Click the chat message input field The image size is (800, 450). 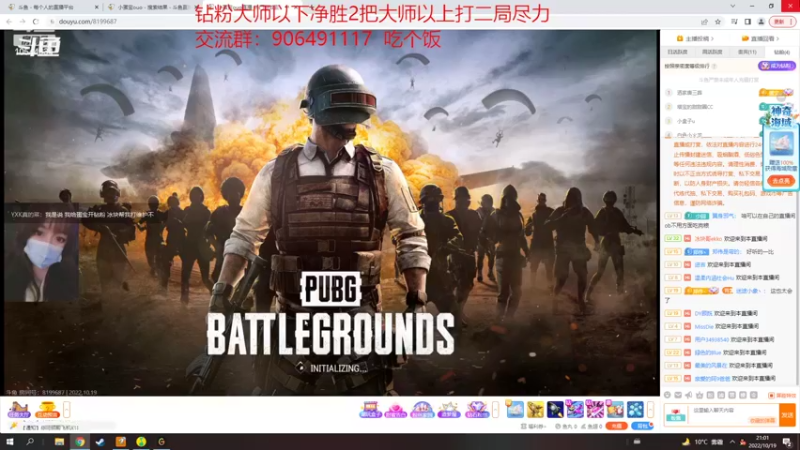coord(734,415)
